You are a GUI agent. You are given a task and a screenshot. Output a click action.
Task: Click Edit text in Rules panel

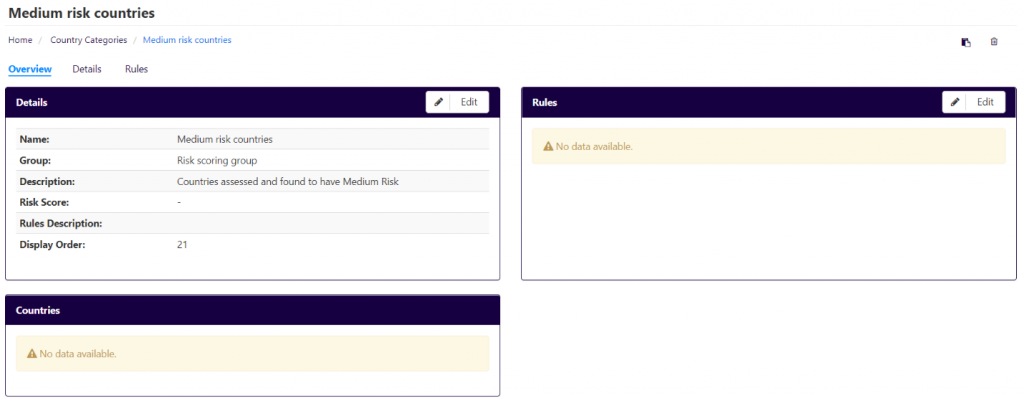tap(985, 102)
